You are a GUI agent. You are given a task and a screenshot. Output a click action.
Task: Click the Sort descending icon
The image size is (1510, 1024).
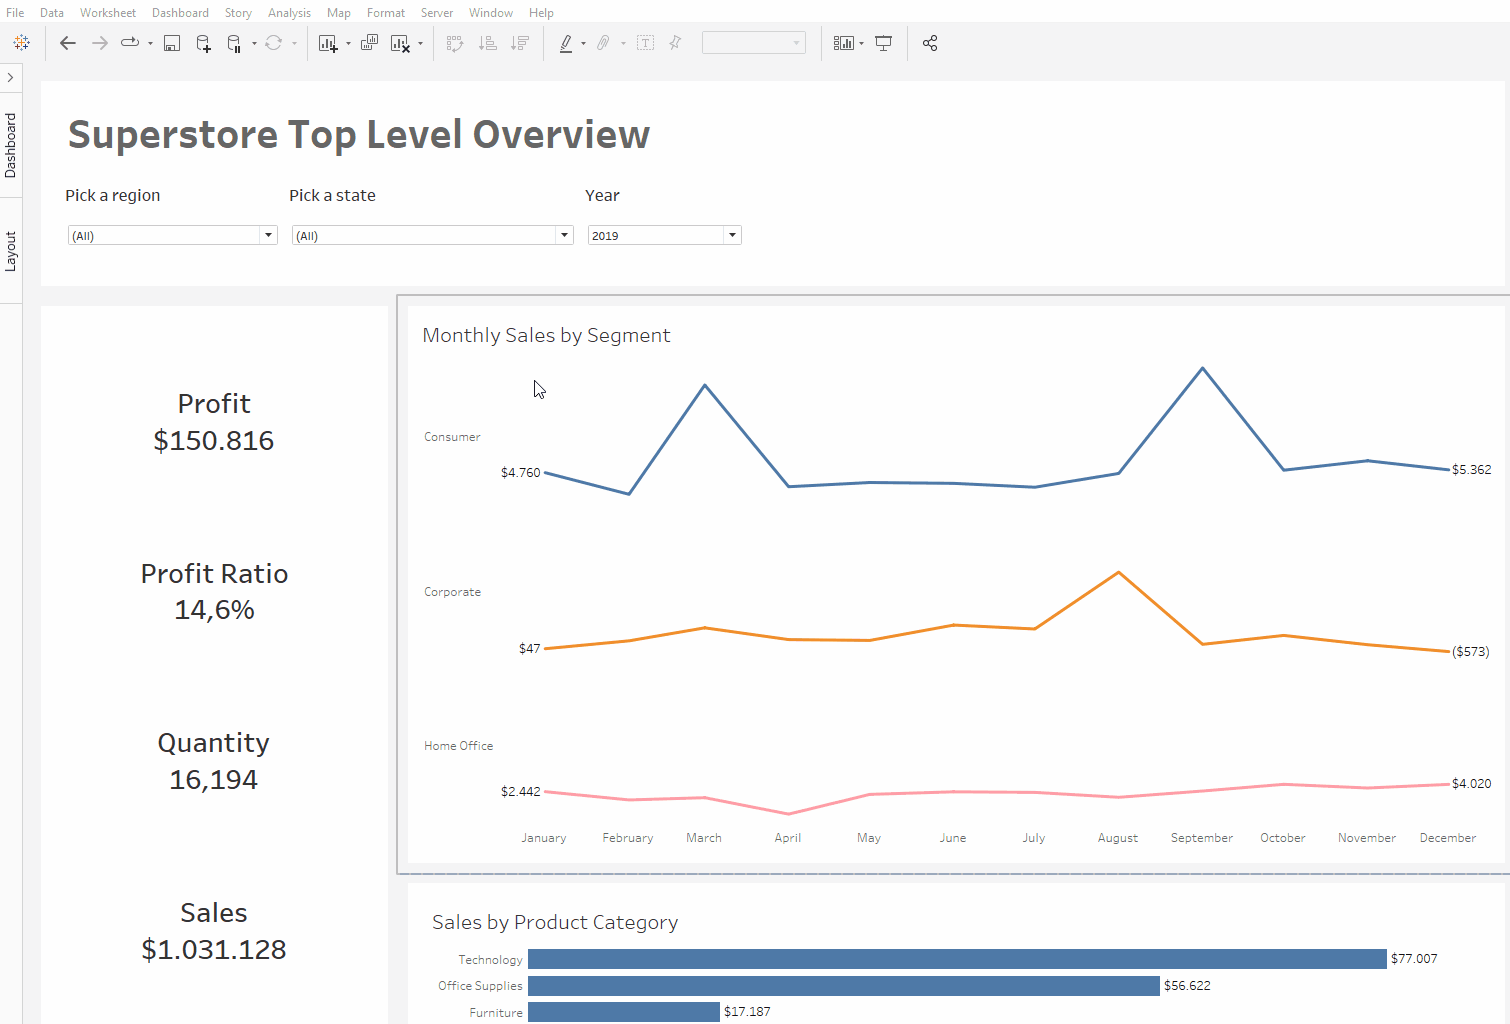tap(520, 43)
